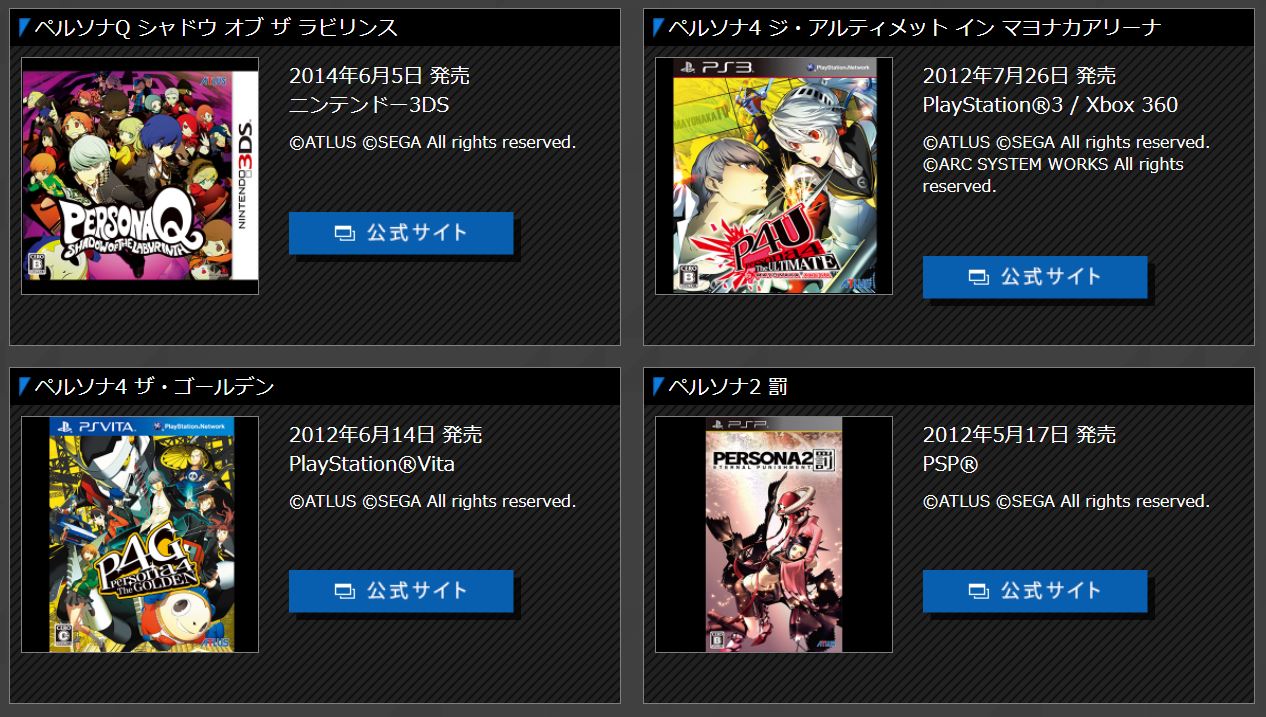Click the window icon in the Persona Q button

345,233
